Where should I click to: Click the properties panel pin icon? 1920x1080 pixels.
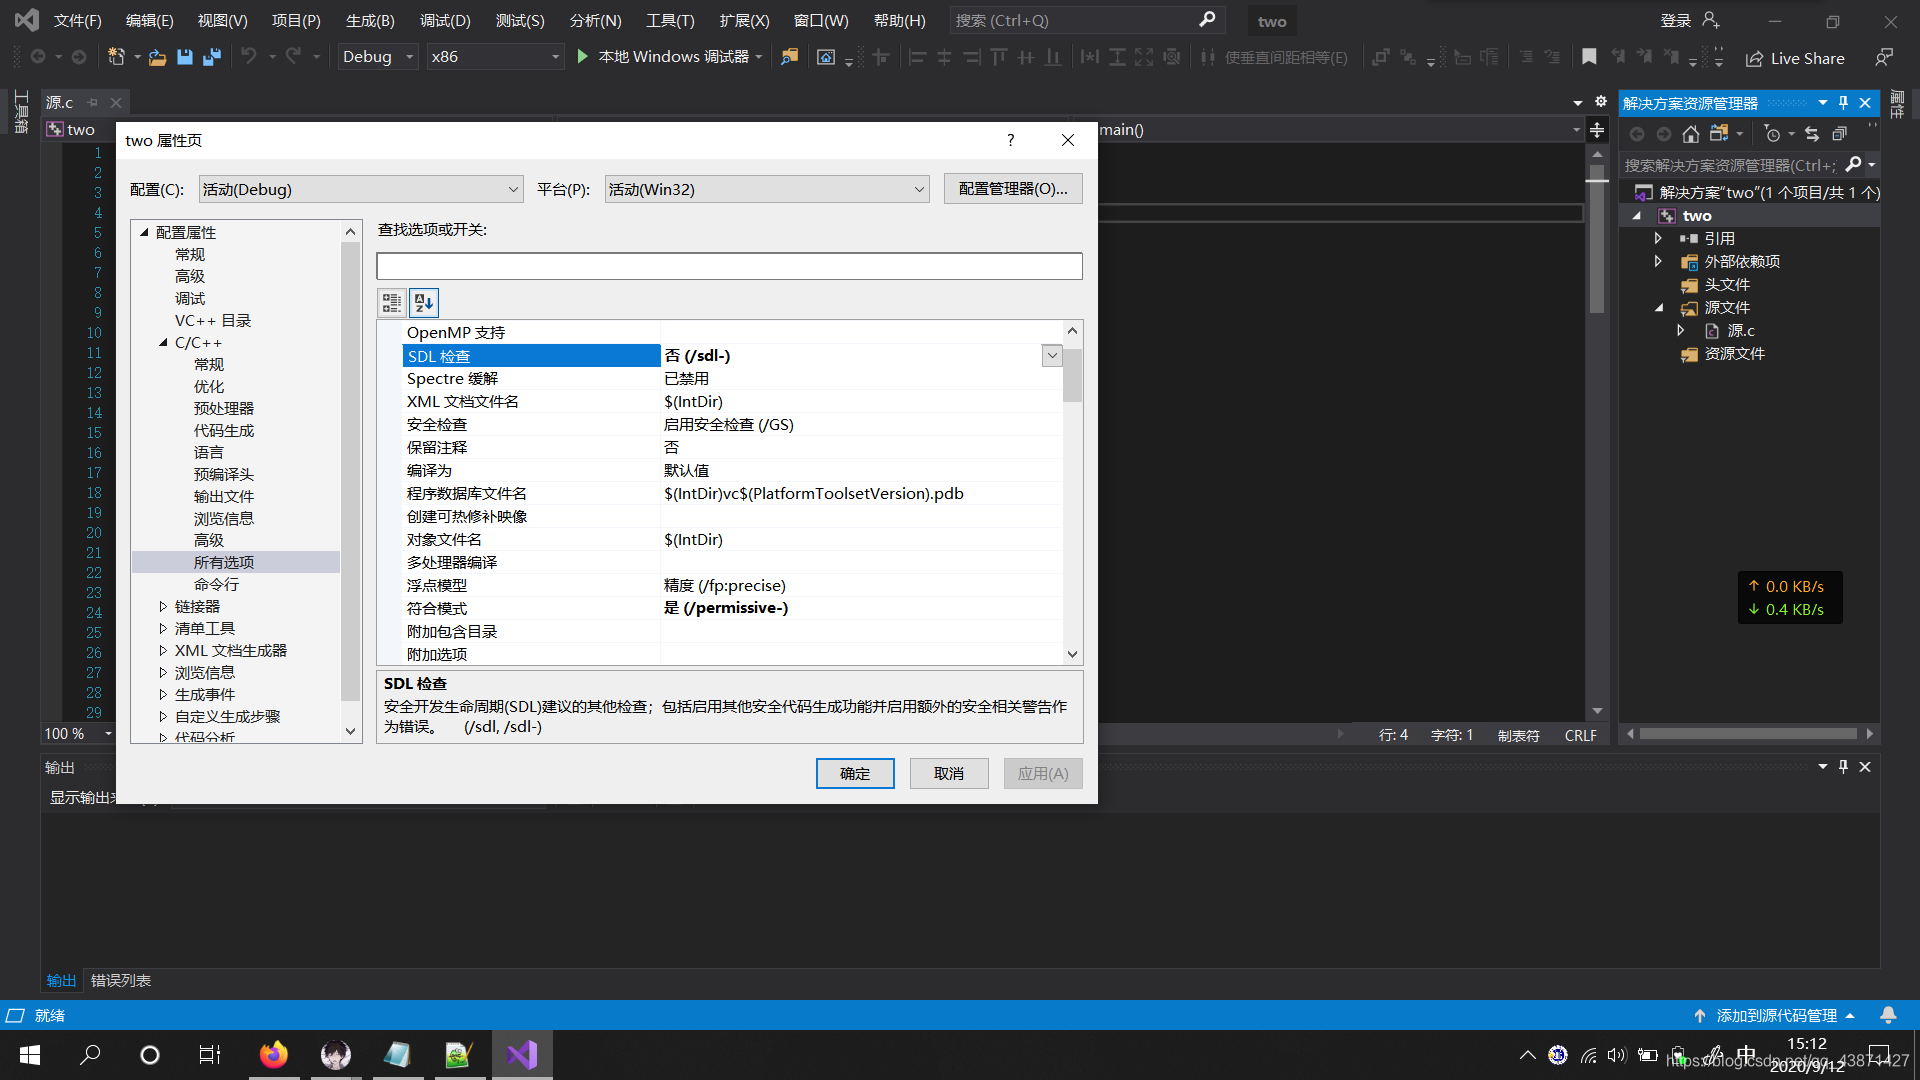(1844, 103)
